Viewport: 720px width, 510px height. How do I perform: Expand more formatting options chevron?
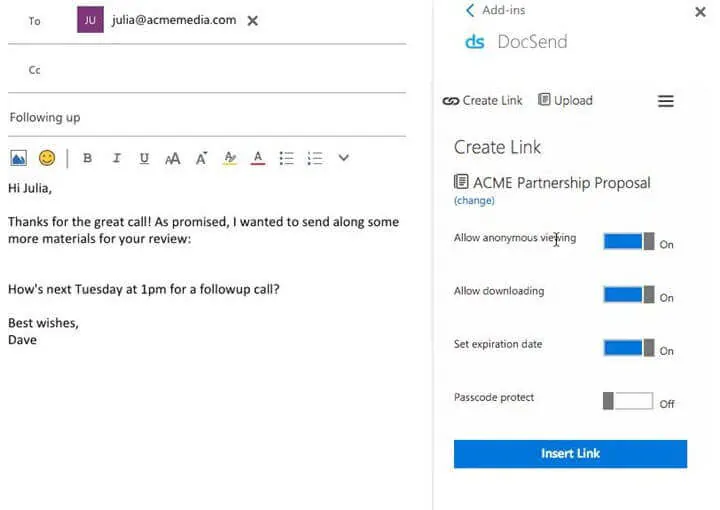tap(343, 158)
